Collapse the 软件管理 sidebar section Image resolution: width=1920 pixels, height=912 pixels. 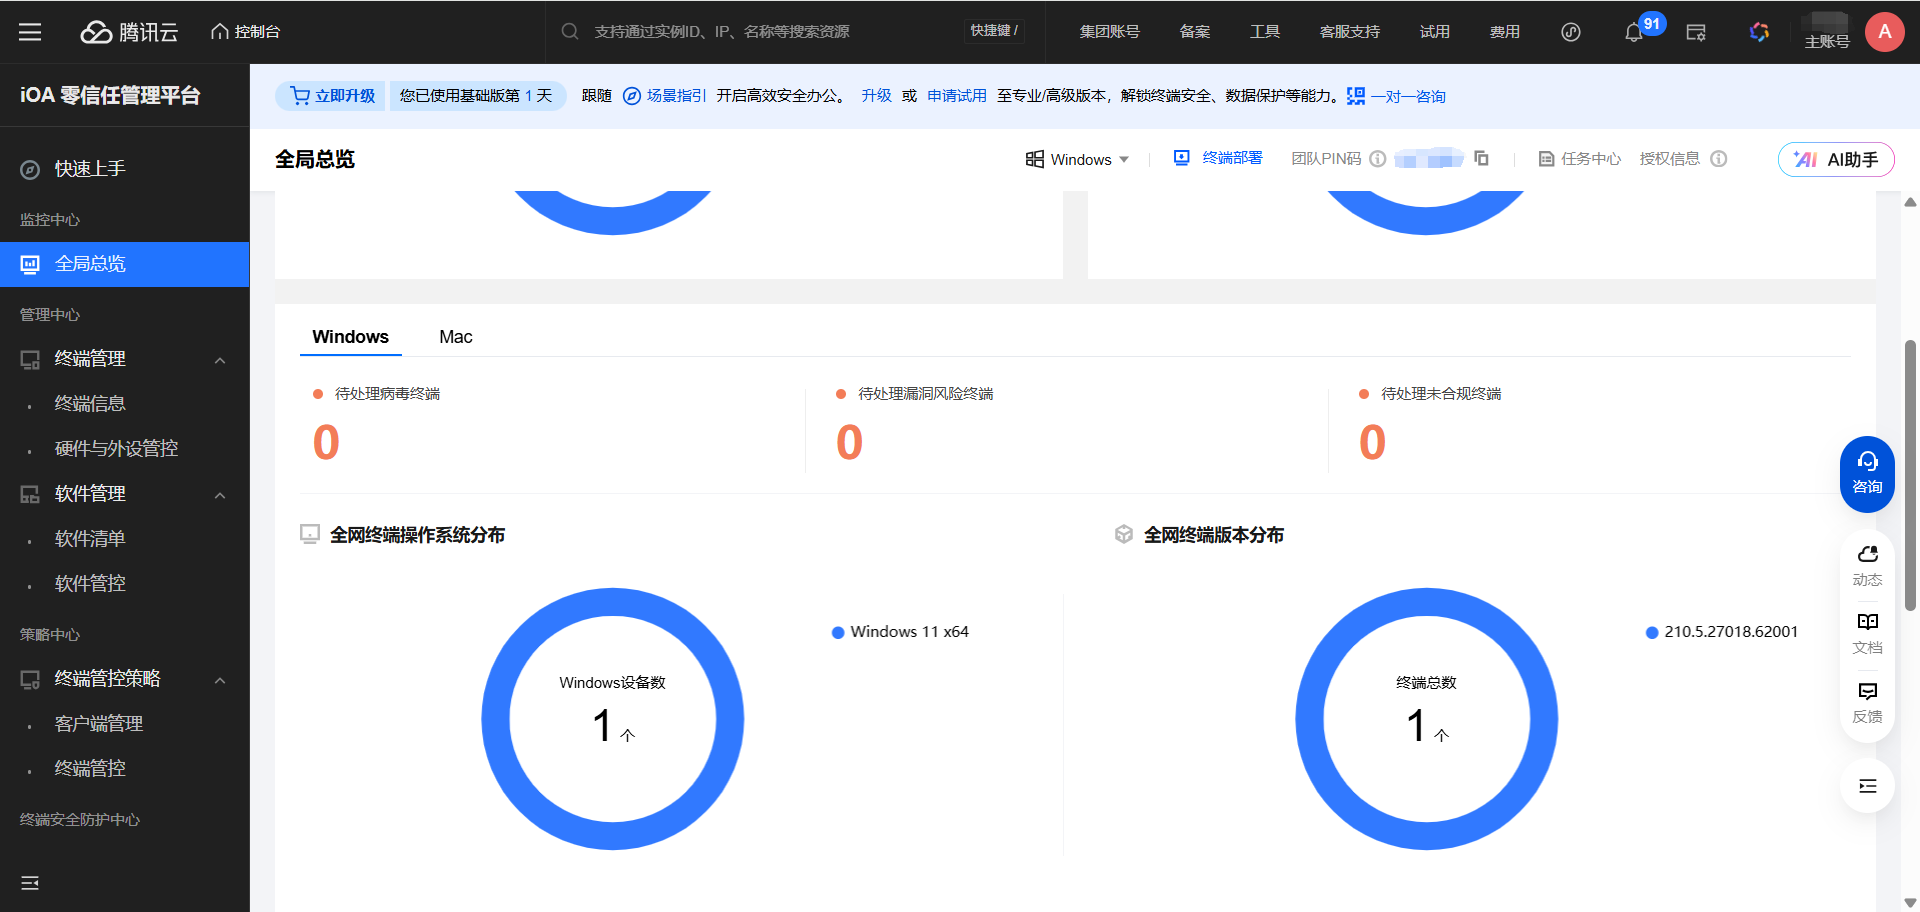(x=220, y=494)
